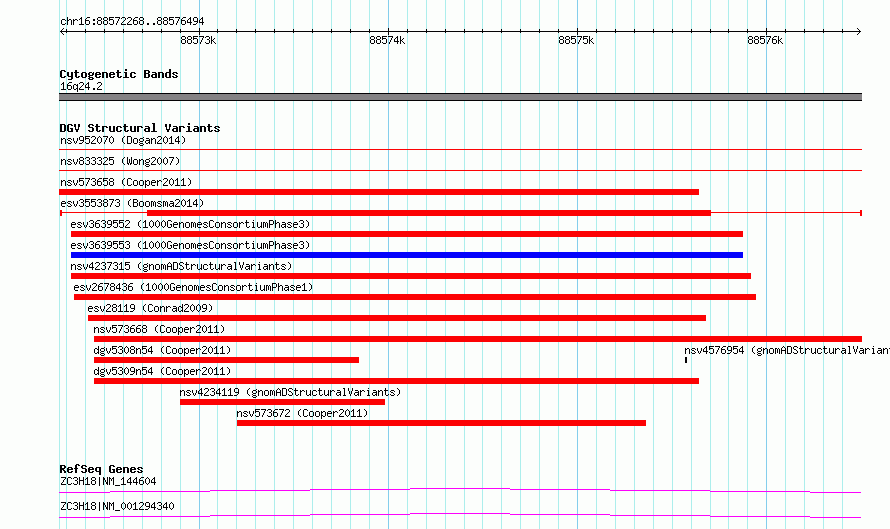Click the right arrow of the ruler
The width and height of the screenshot is (890, 529).
pyautogui.click(x=858, y=32)
